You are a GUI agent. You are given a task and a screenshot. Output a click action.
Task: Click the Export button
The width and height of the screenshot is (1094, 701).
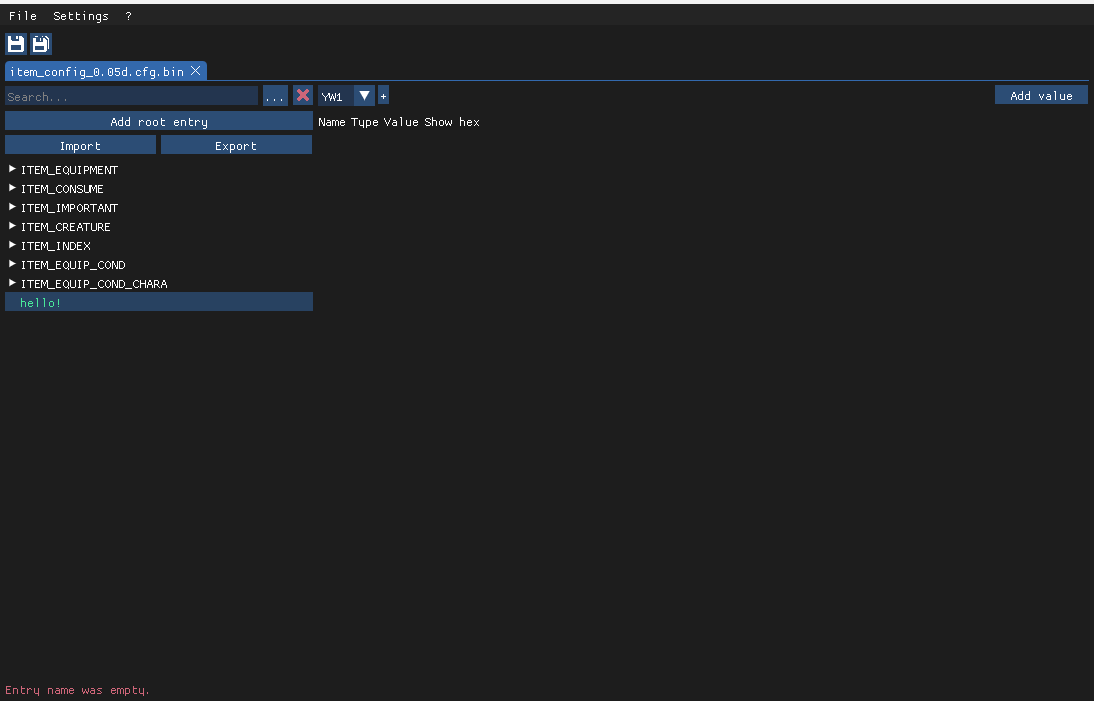(236, 144)
